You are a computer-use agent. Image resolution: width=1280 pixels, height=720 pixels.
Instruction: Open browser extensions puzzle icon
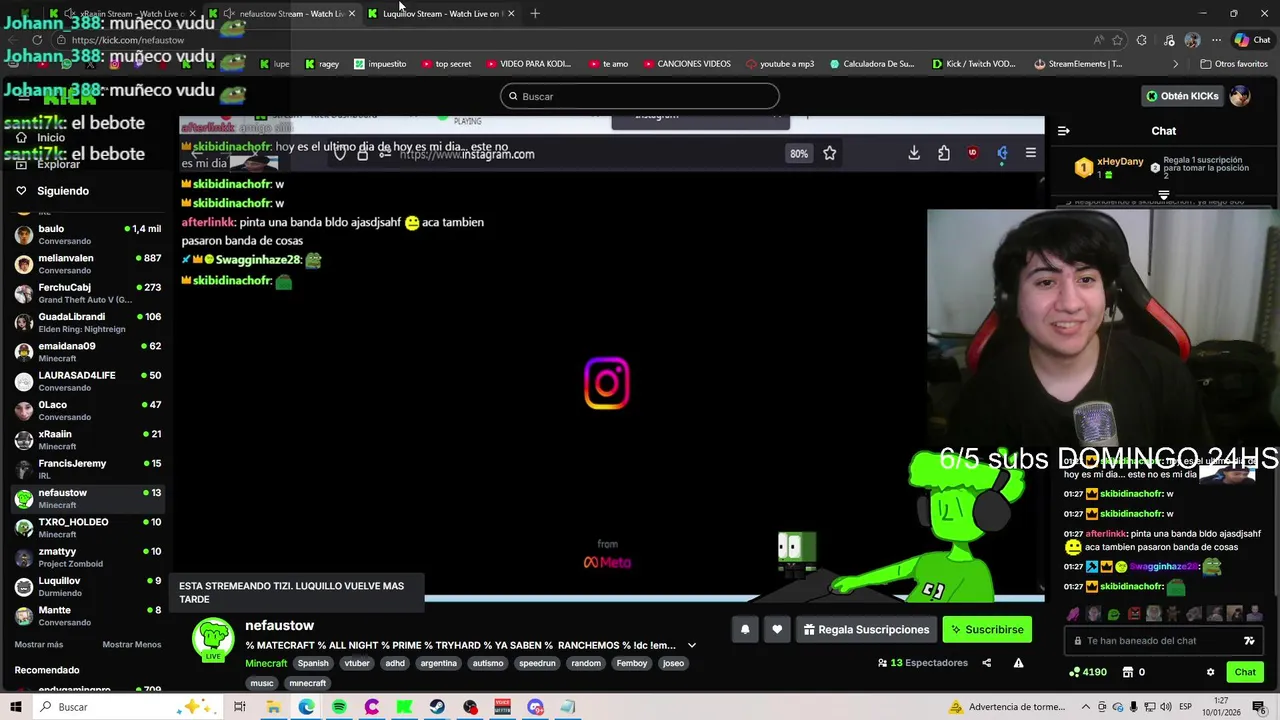[x=1142, y=40]
